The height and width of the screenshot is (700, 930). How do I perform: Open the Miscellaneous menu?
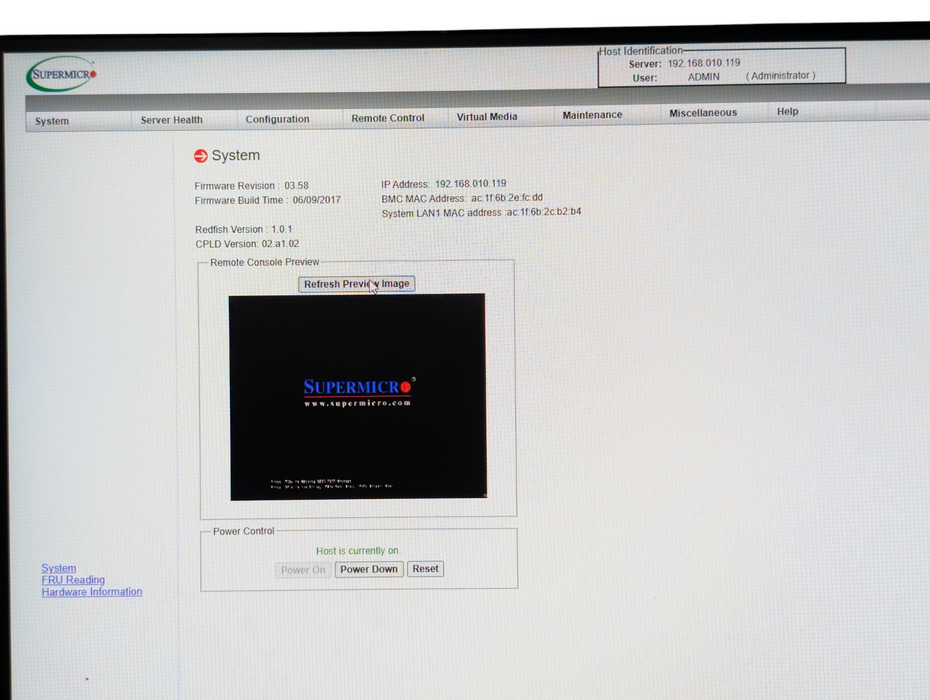click(703, 113)
